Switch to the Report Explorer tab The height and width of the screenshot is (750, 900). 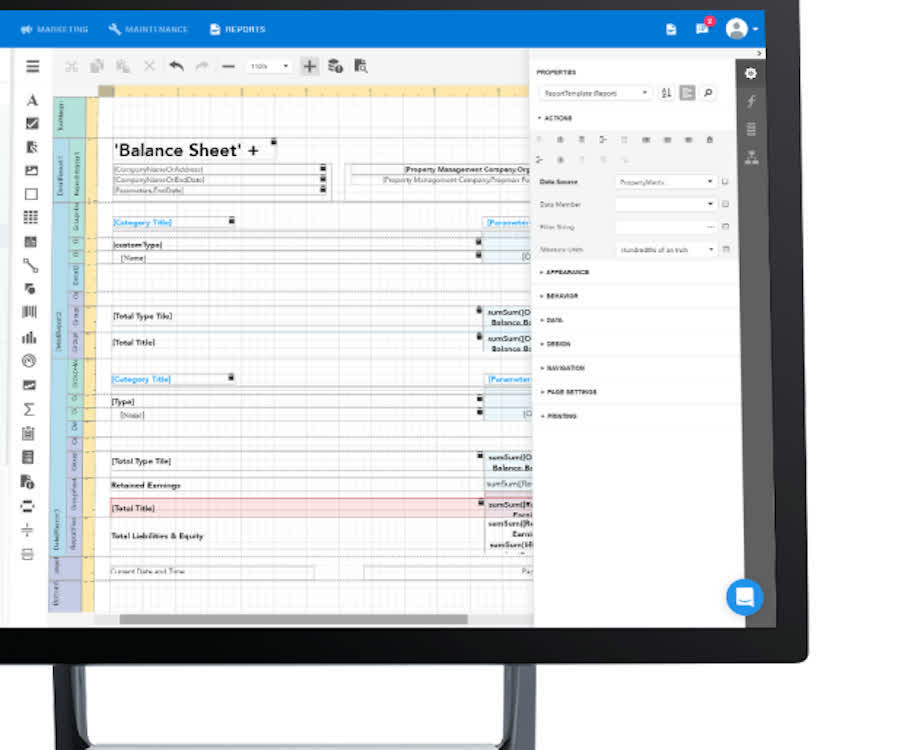click(x=751, y=157)
